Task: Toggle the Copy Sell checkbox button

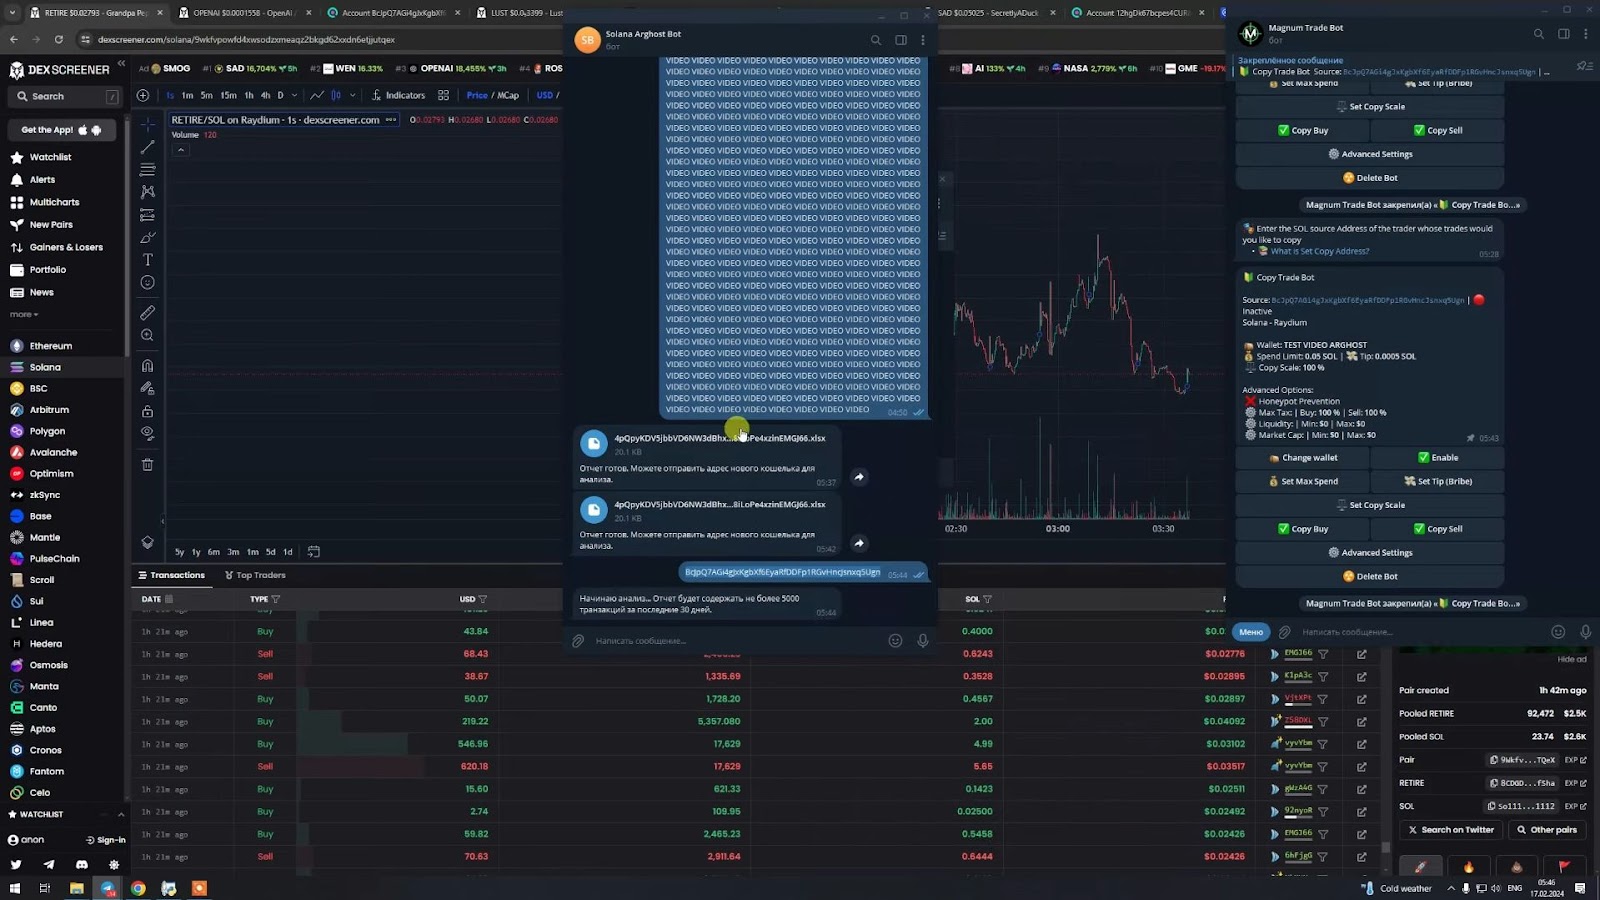Action: pyautogui.click(x=1437, y=529)
